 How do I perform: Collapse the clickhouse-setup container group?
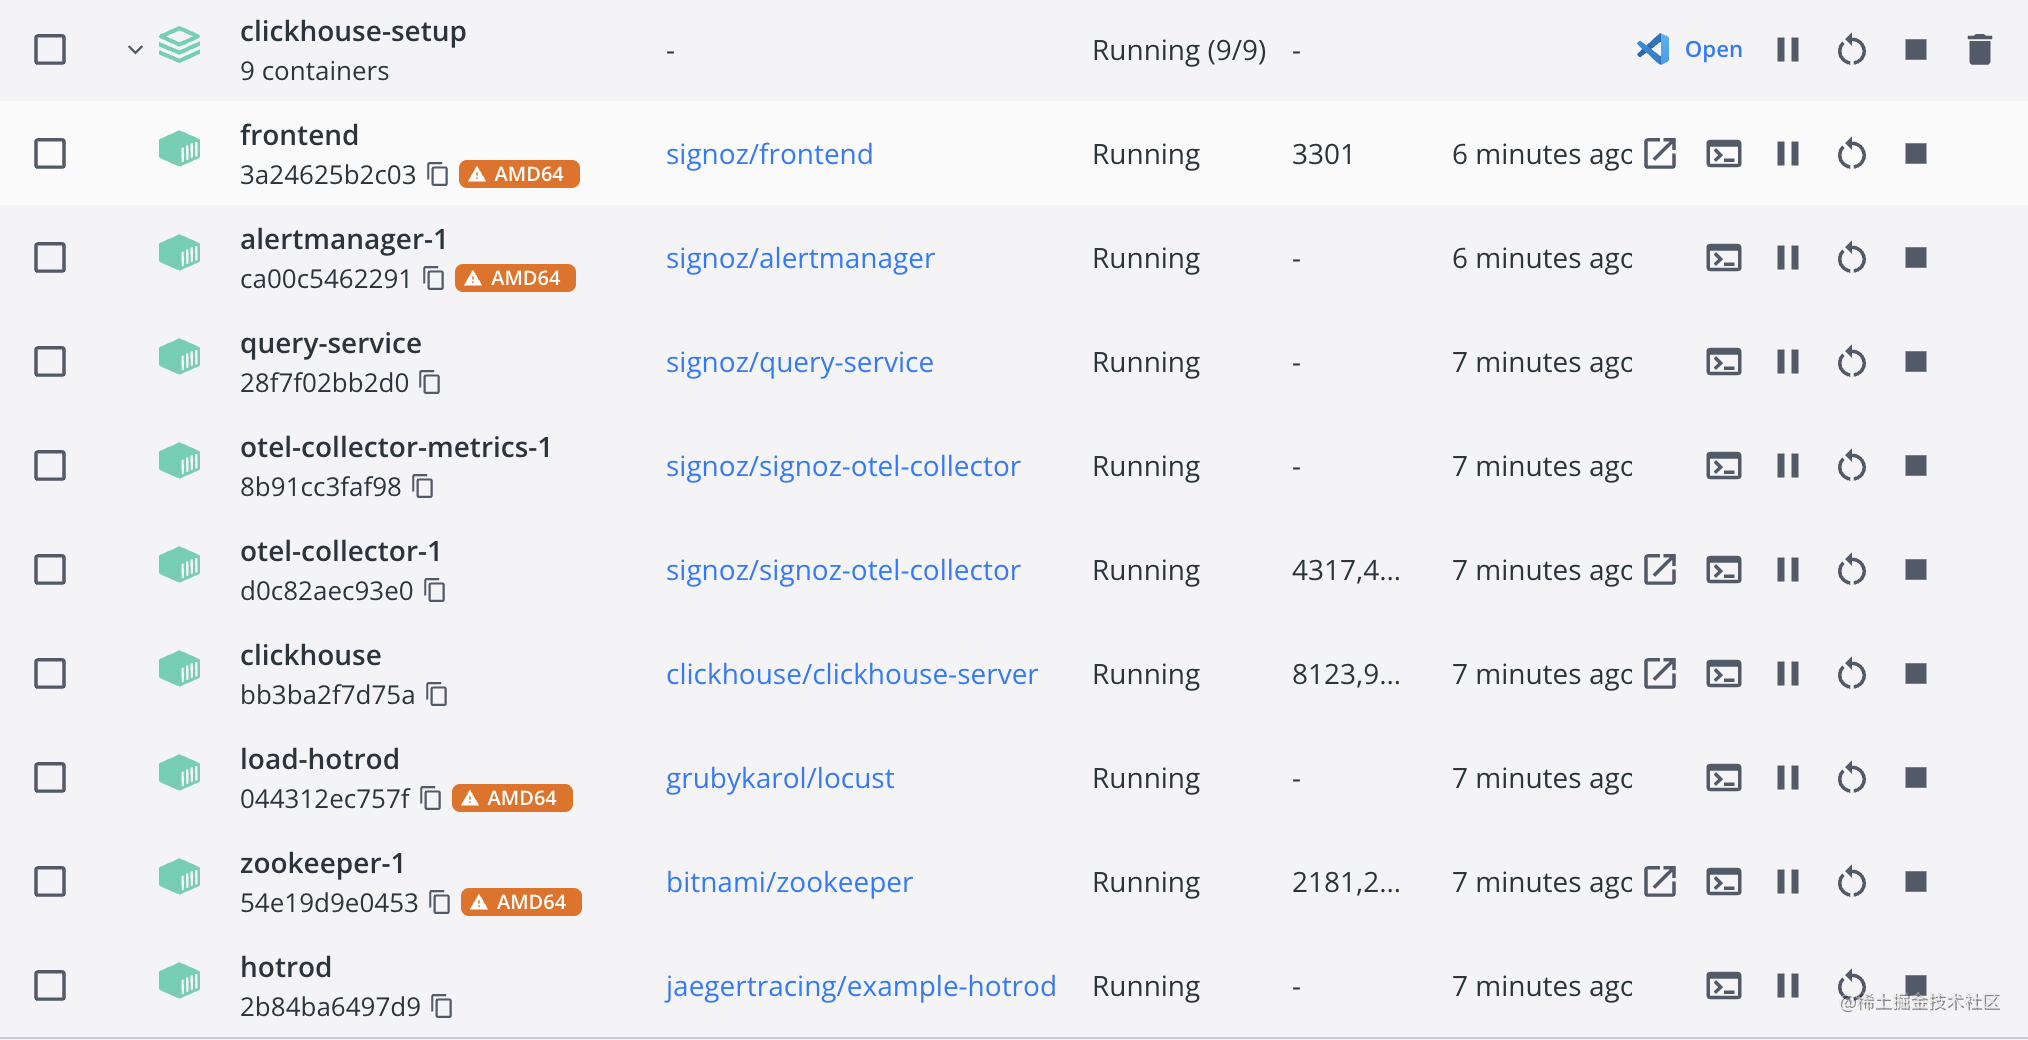(135, 50)
